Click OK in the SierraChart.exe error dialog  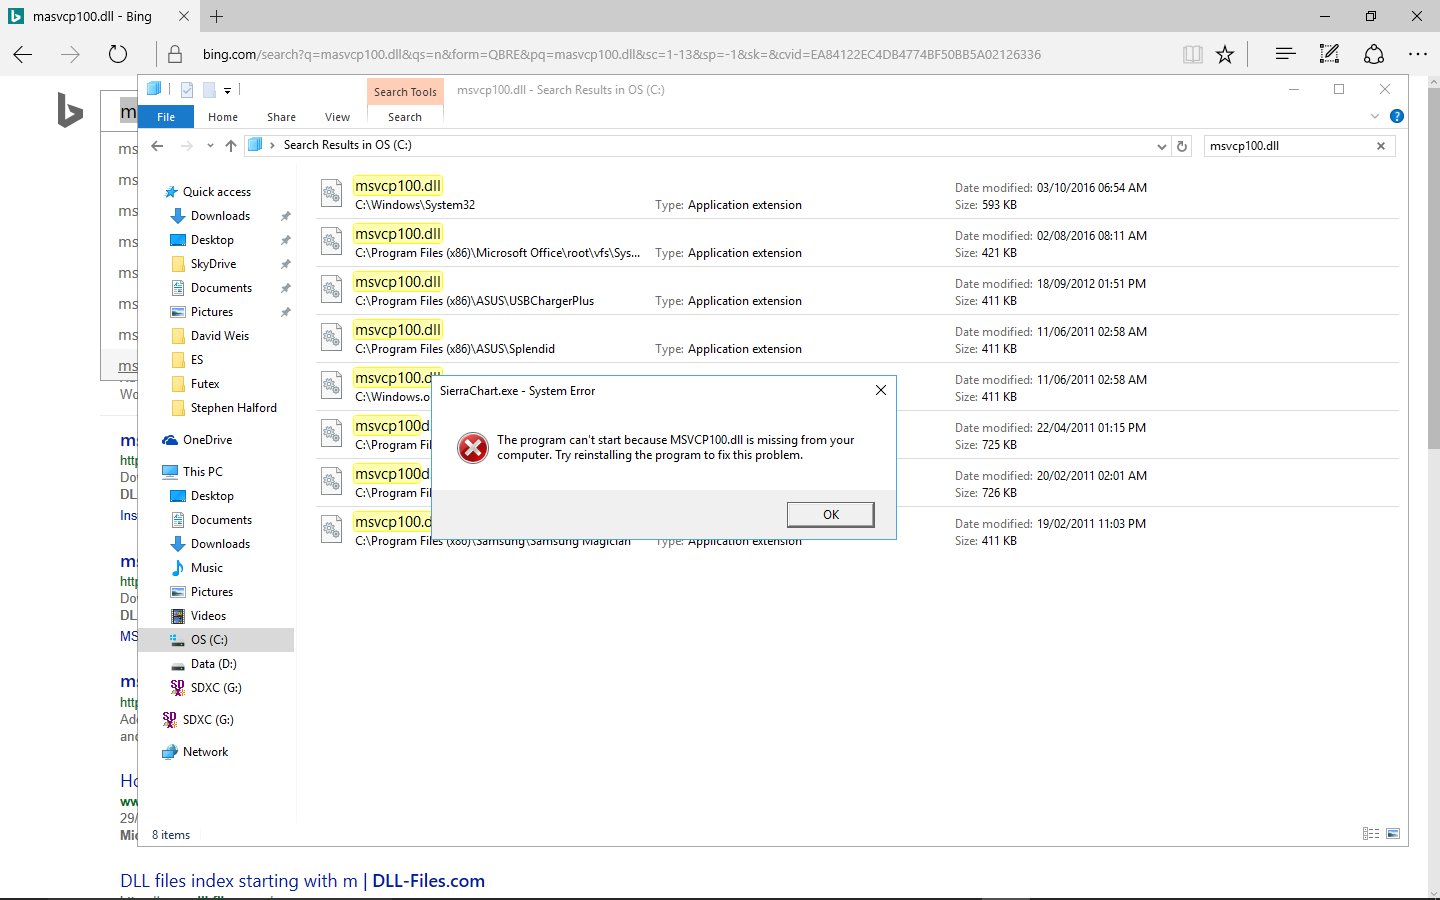click(830, 514)
